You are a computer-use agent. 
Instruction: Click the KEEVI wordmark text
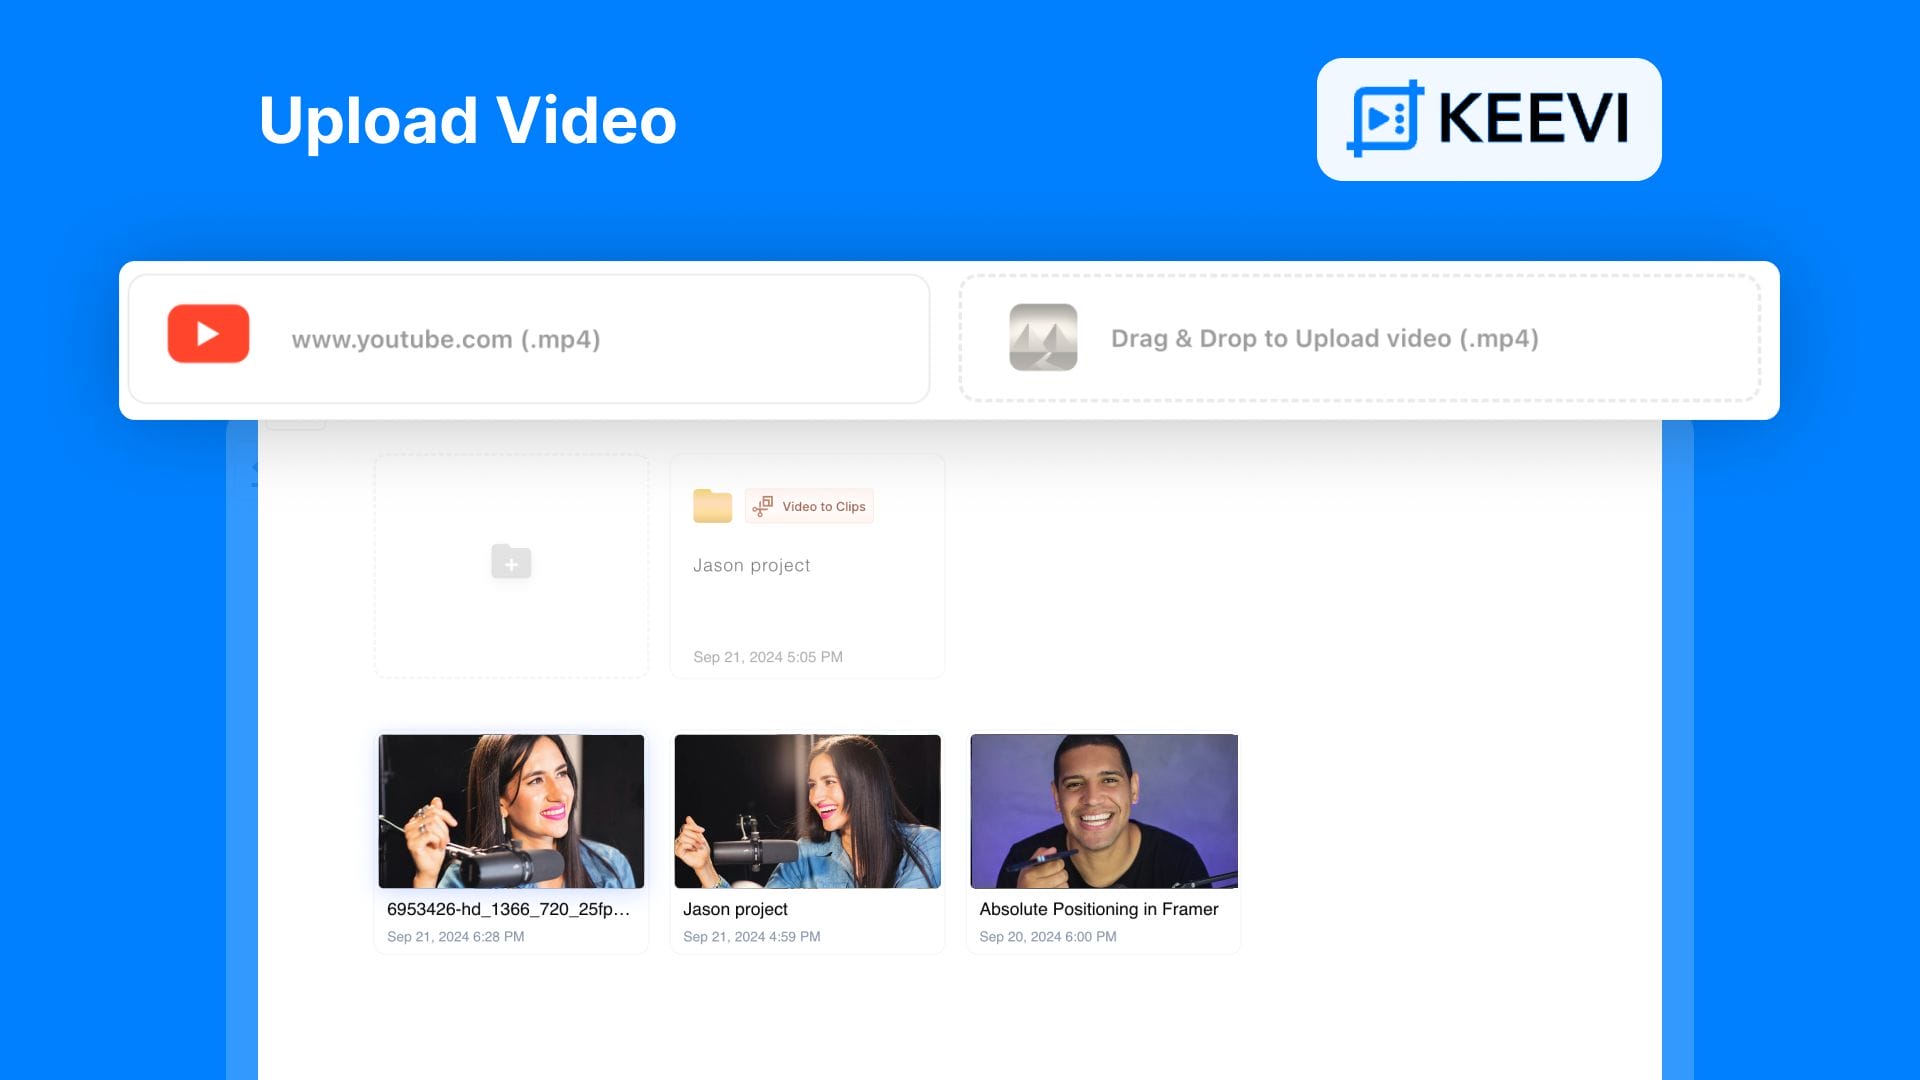pyautogui.click(x=1532, y=119)
